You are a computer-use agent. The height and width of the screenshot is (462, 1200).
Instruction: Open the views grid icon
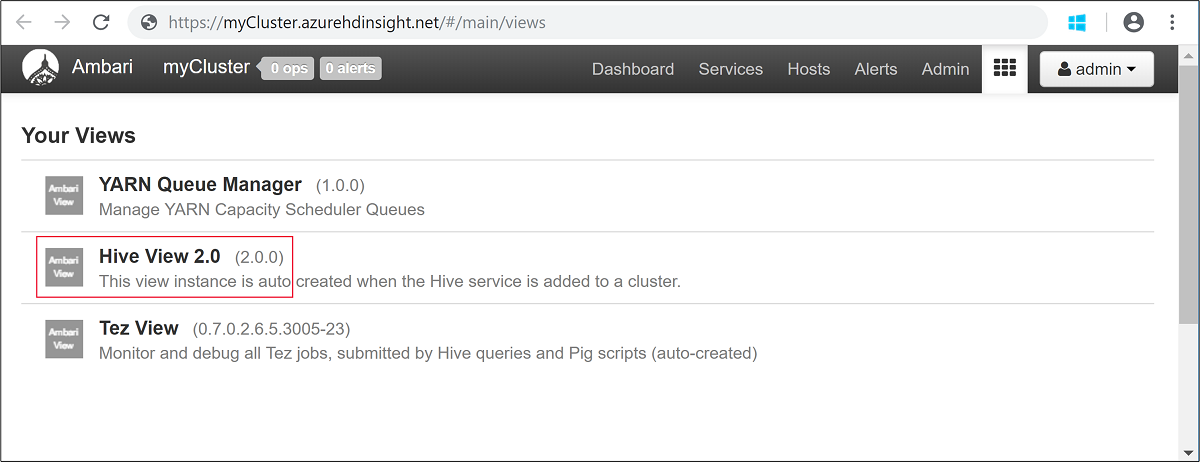(x=1004, y=69)
